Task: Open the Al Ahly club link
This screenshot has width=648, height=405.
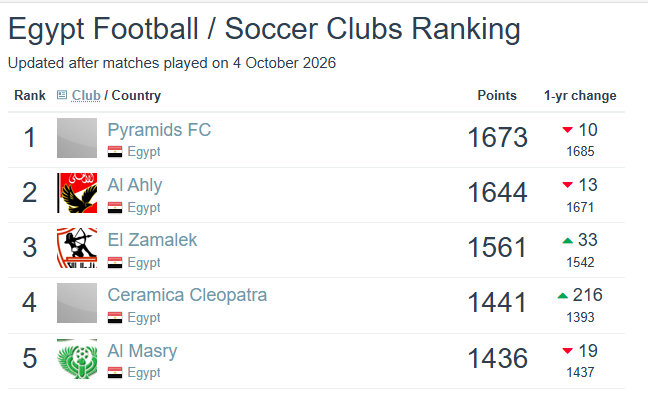Action: click(x=135, y=185)
